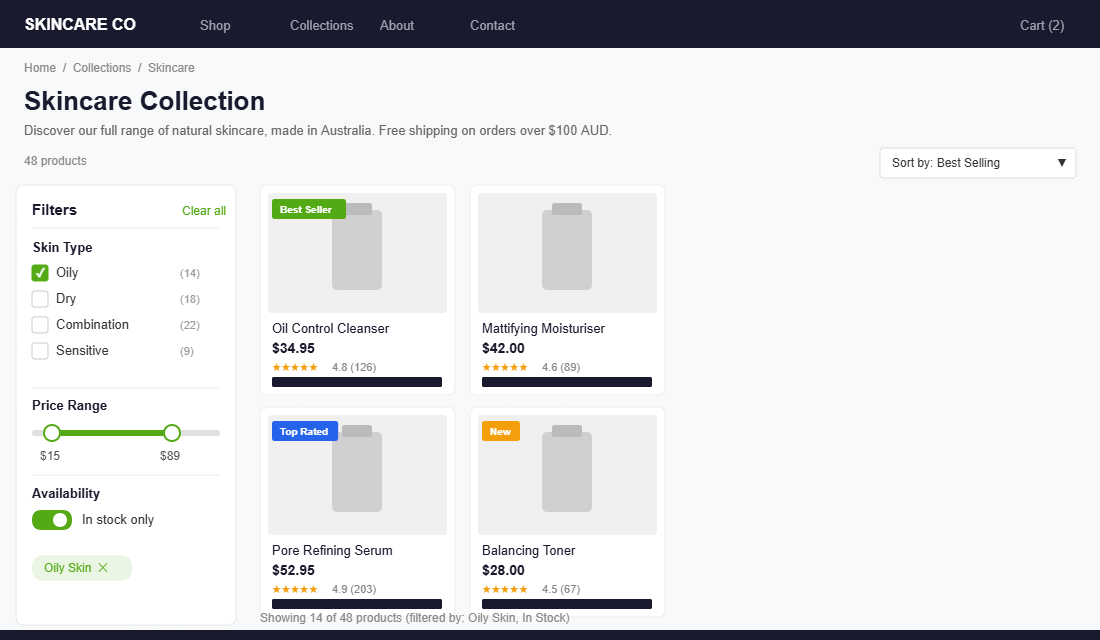The image size is (1100, 640).
Task: Click the Top Rated badge
Action: click(304, 431)
